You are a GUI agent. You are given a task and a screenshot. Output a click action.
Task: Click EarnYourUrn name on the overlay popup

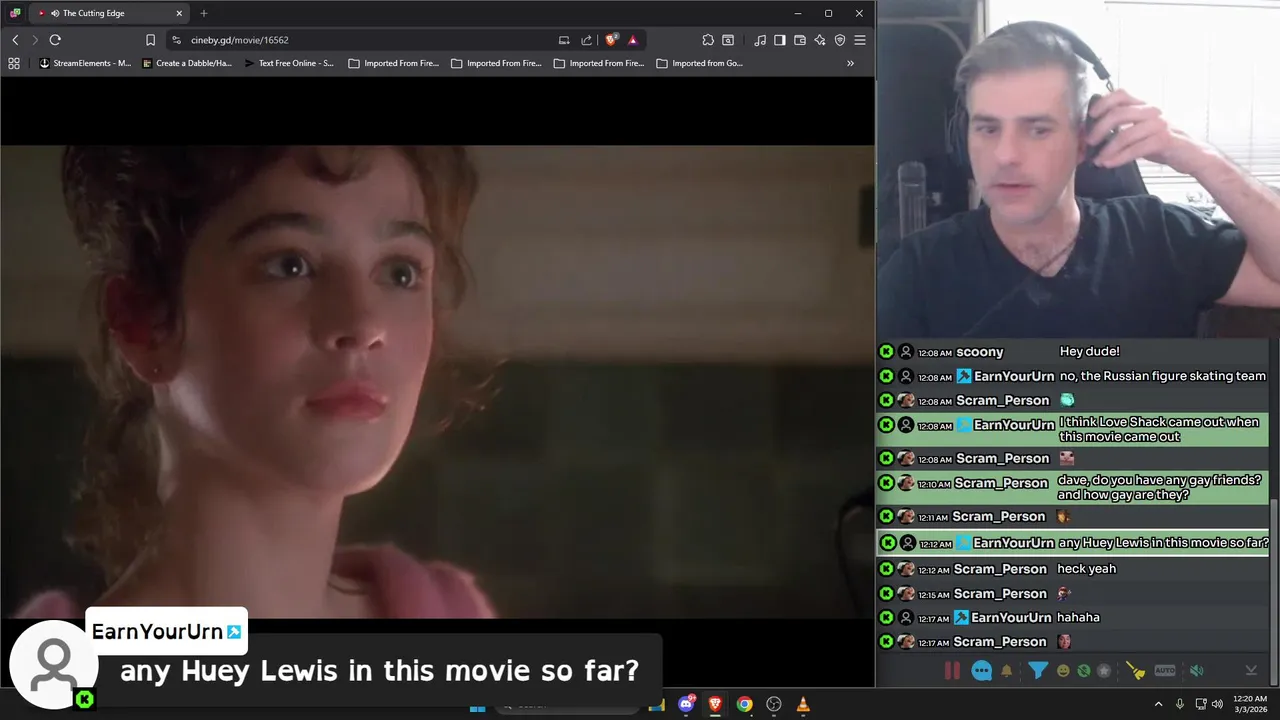click(157, 631)
